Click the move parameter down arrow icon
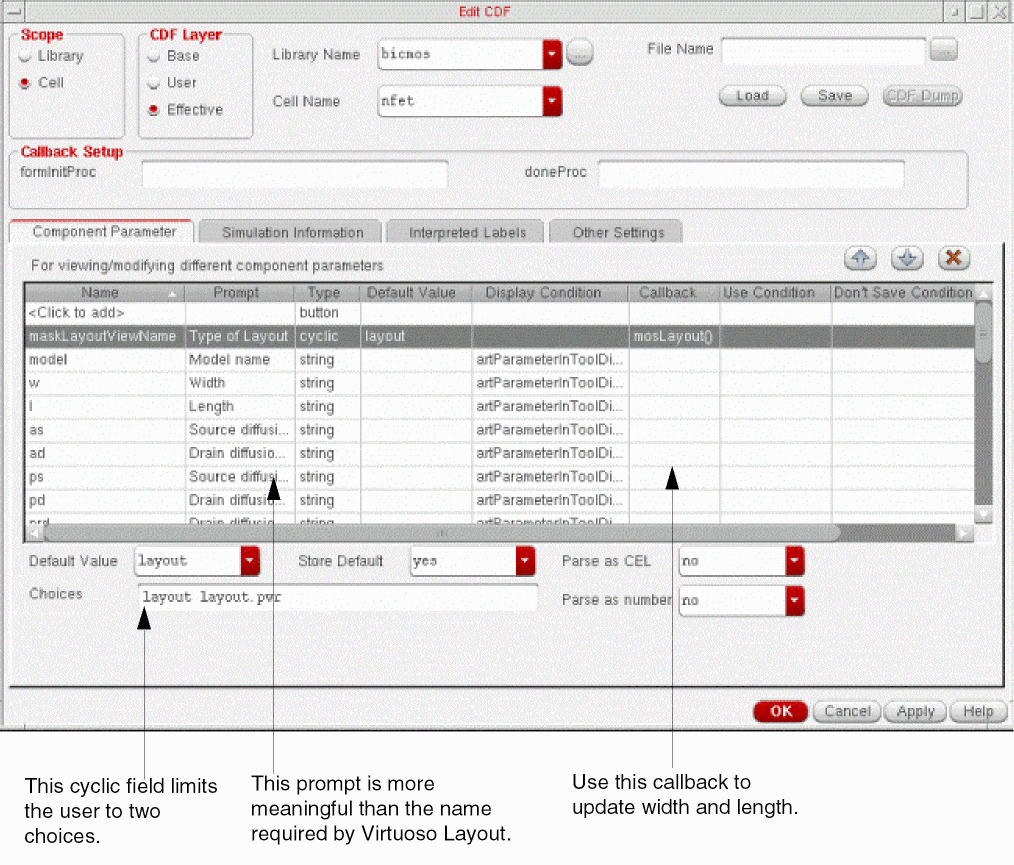This screenshot has height=865, width=1014. click(x=906, y=259)
